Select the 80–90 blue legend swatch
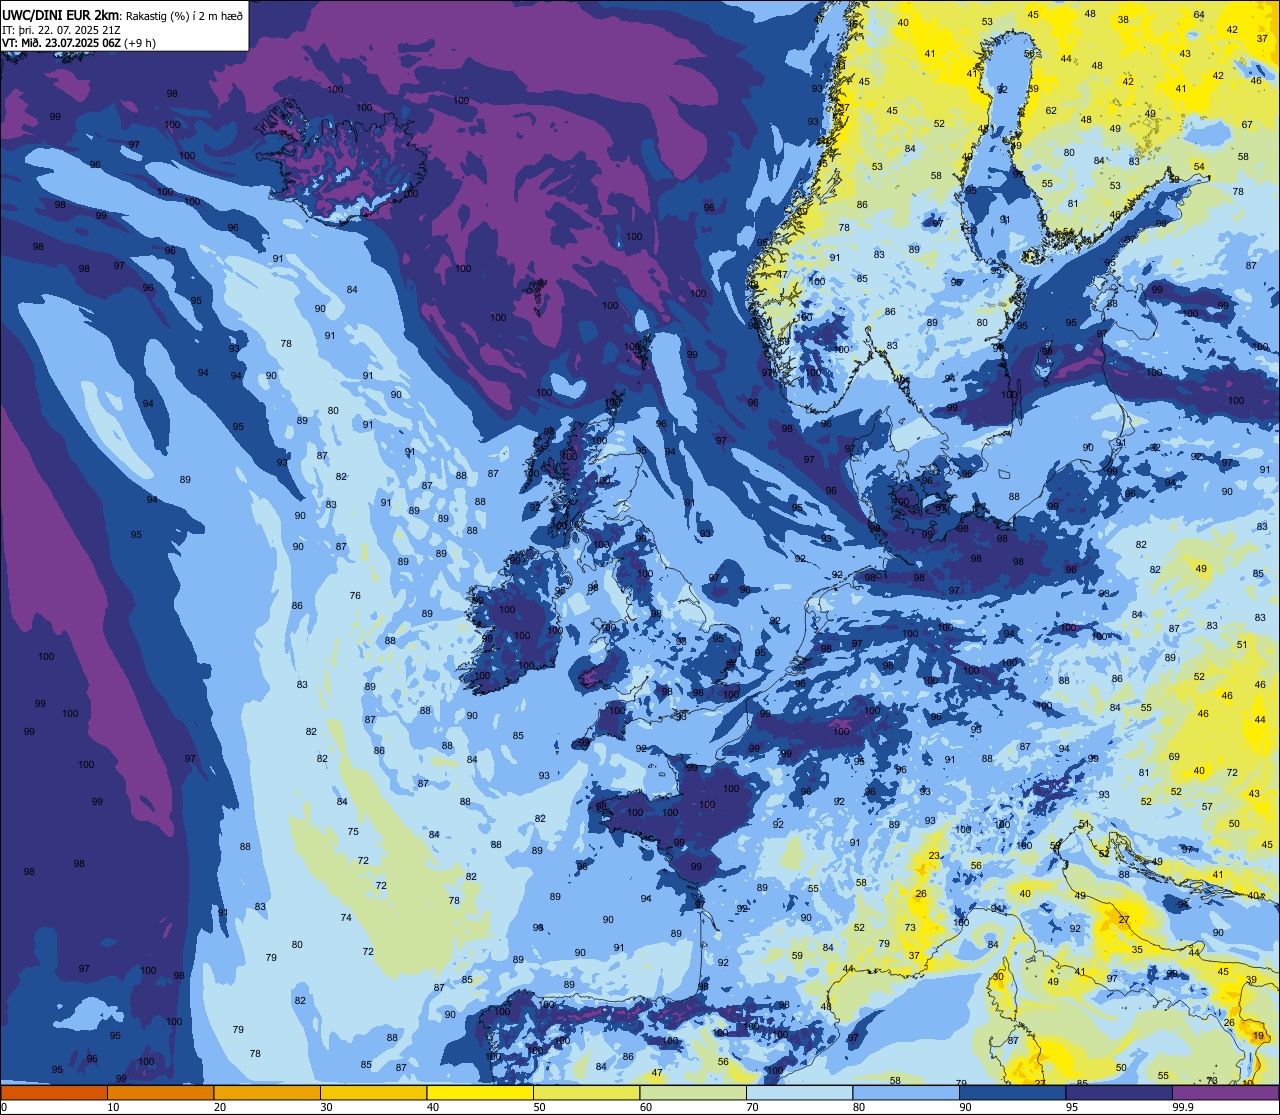This screenshot has width=1280, height=1115. click(x=906, y=1092)
